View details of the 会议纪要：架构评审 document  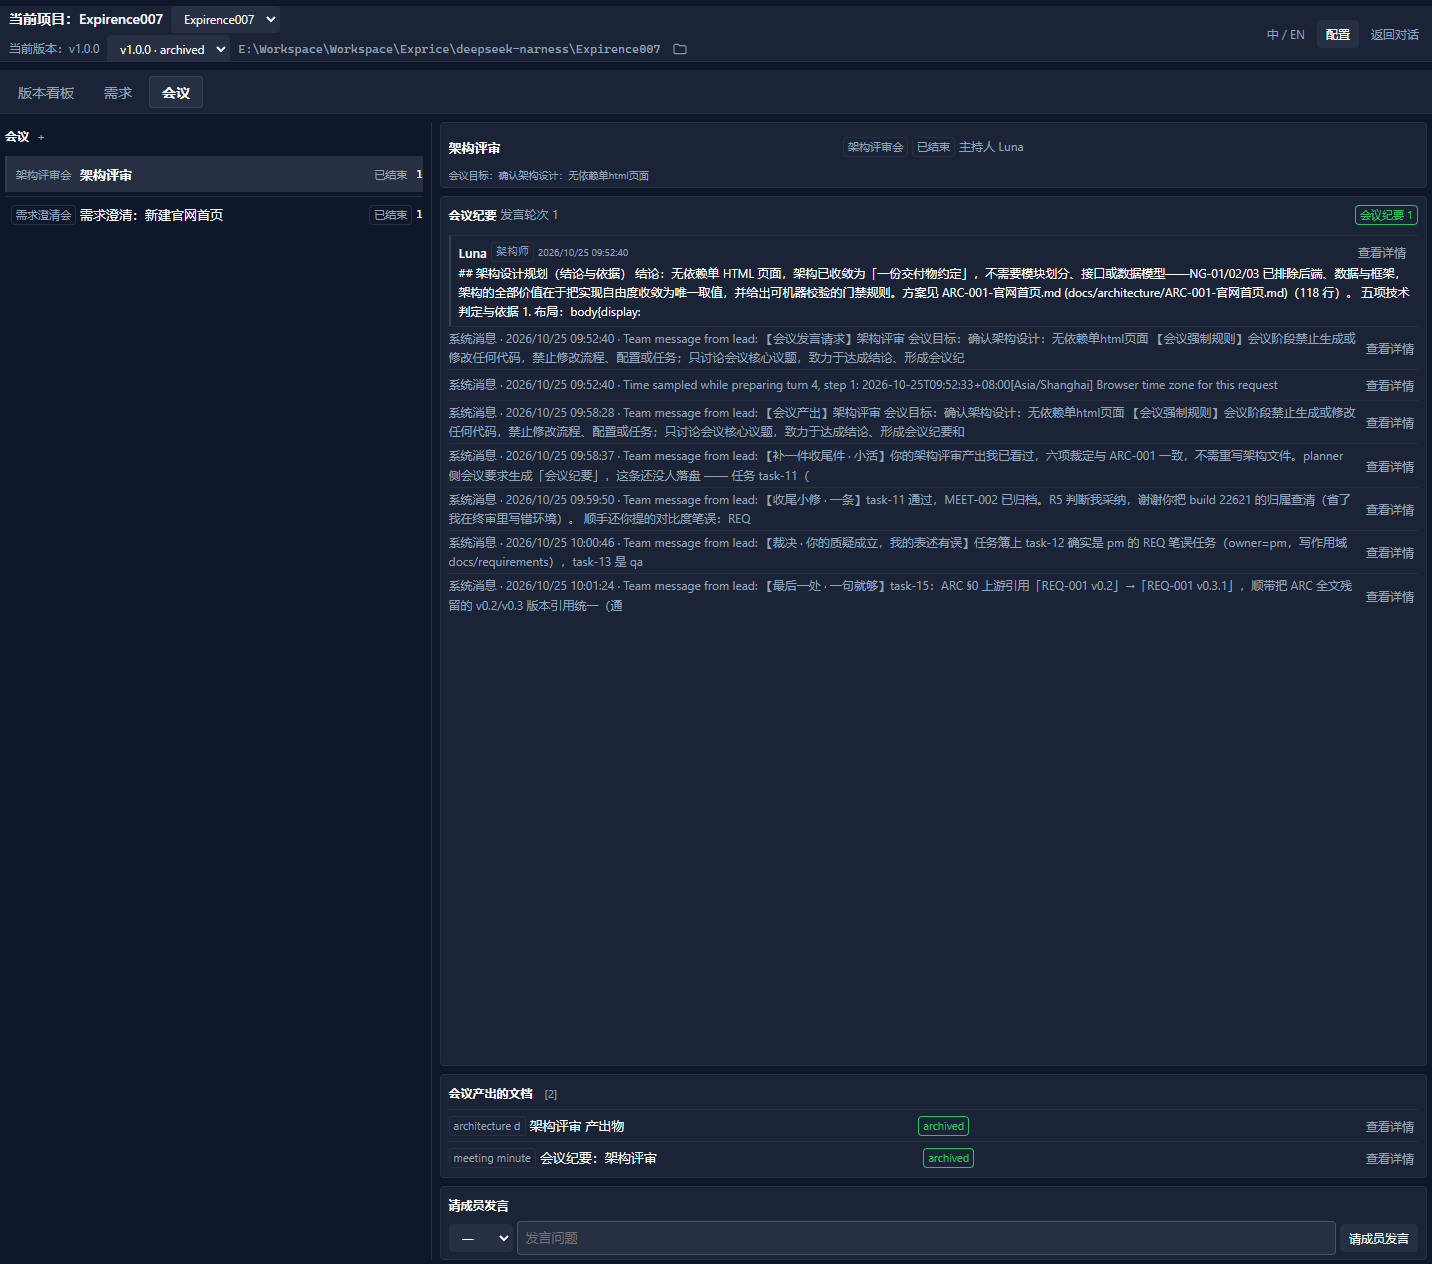tap(1390, 1159)
